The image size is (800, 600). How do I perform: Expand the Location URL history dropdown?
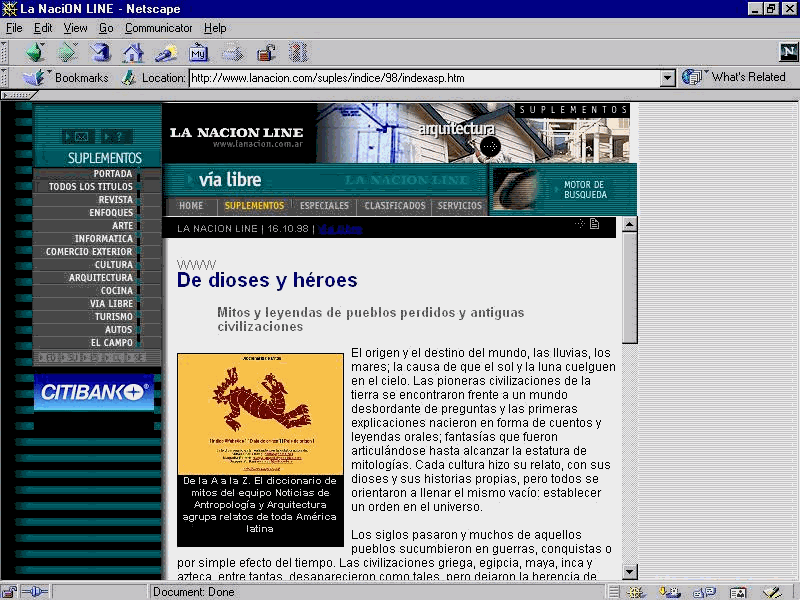click(x=667, y=78)
